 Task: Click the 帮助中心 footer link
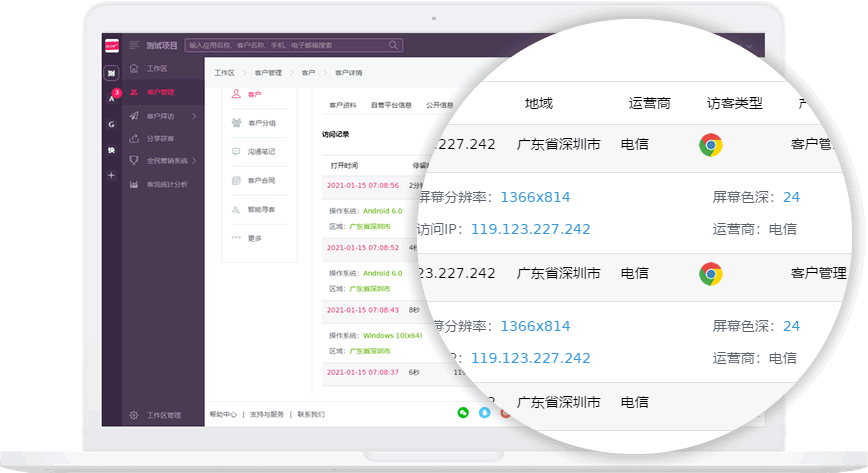(223, 414)
